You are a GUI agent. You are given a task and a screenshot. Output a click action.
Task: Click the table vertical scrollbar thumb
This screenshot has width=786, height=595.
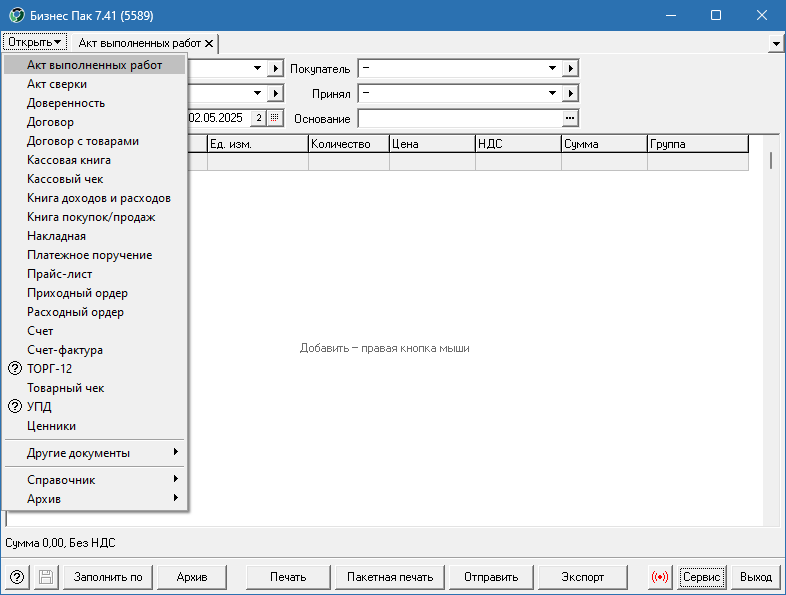(770, 160)
